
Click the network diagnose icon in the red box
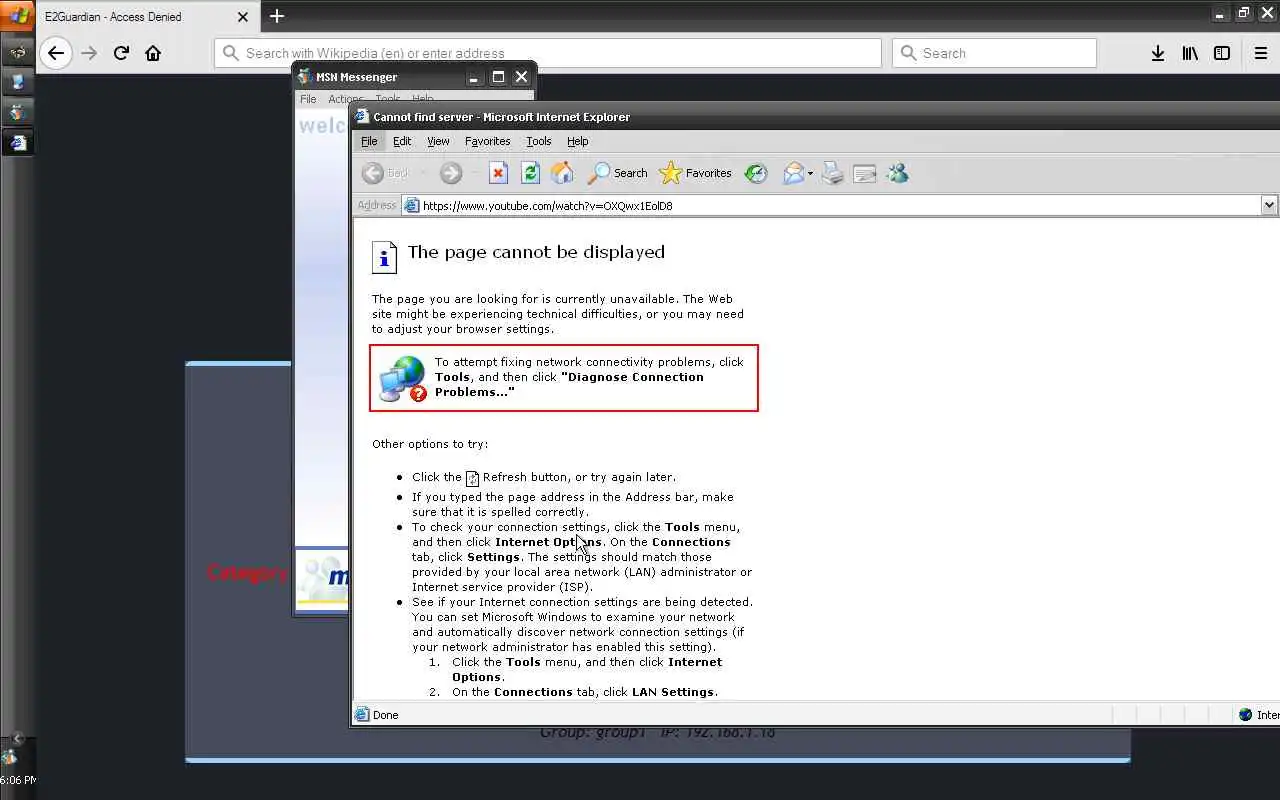[402, 379]
